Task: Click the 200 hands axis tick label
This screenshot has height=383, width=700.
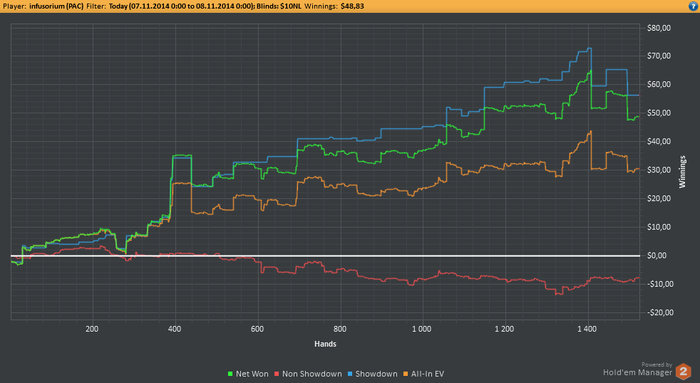Action: [x=92, y=329]
